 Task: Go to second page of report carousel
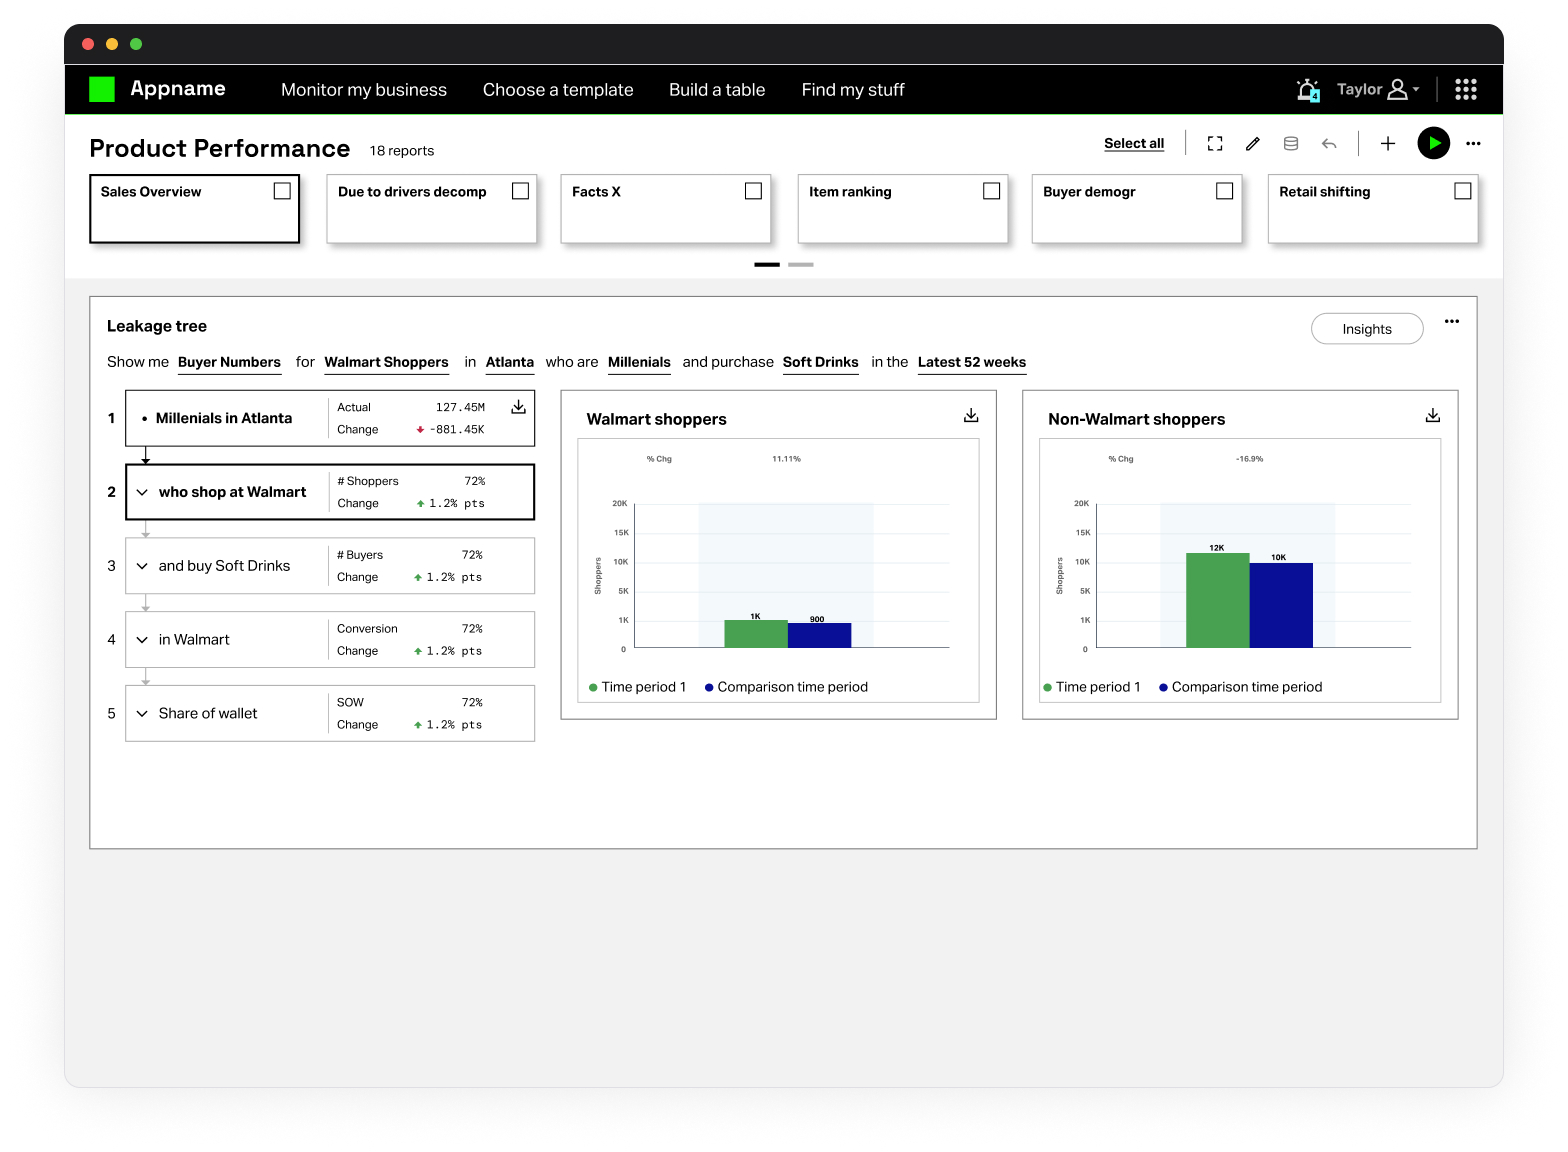click(800, 265)
